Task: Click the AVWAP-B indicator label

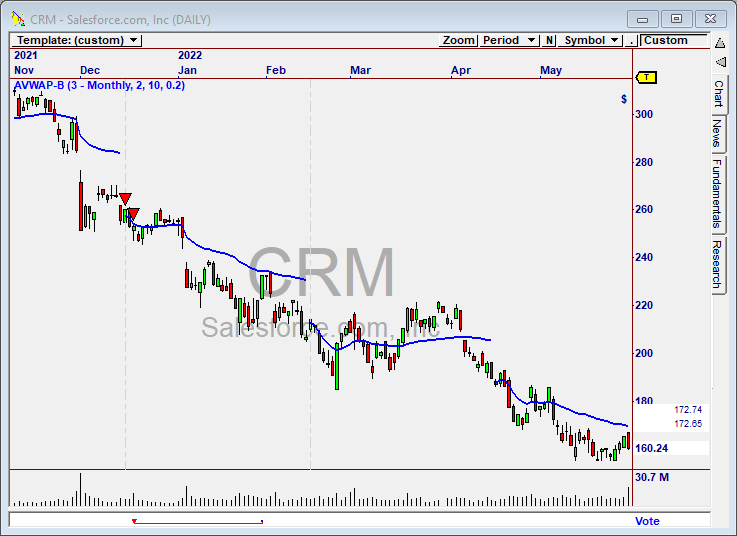Action: pos(99,86)
